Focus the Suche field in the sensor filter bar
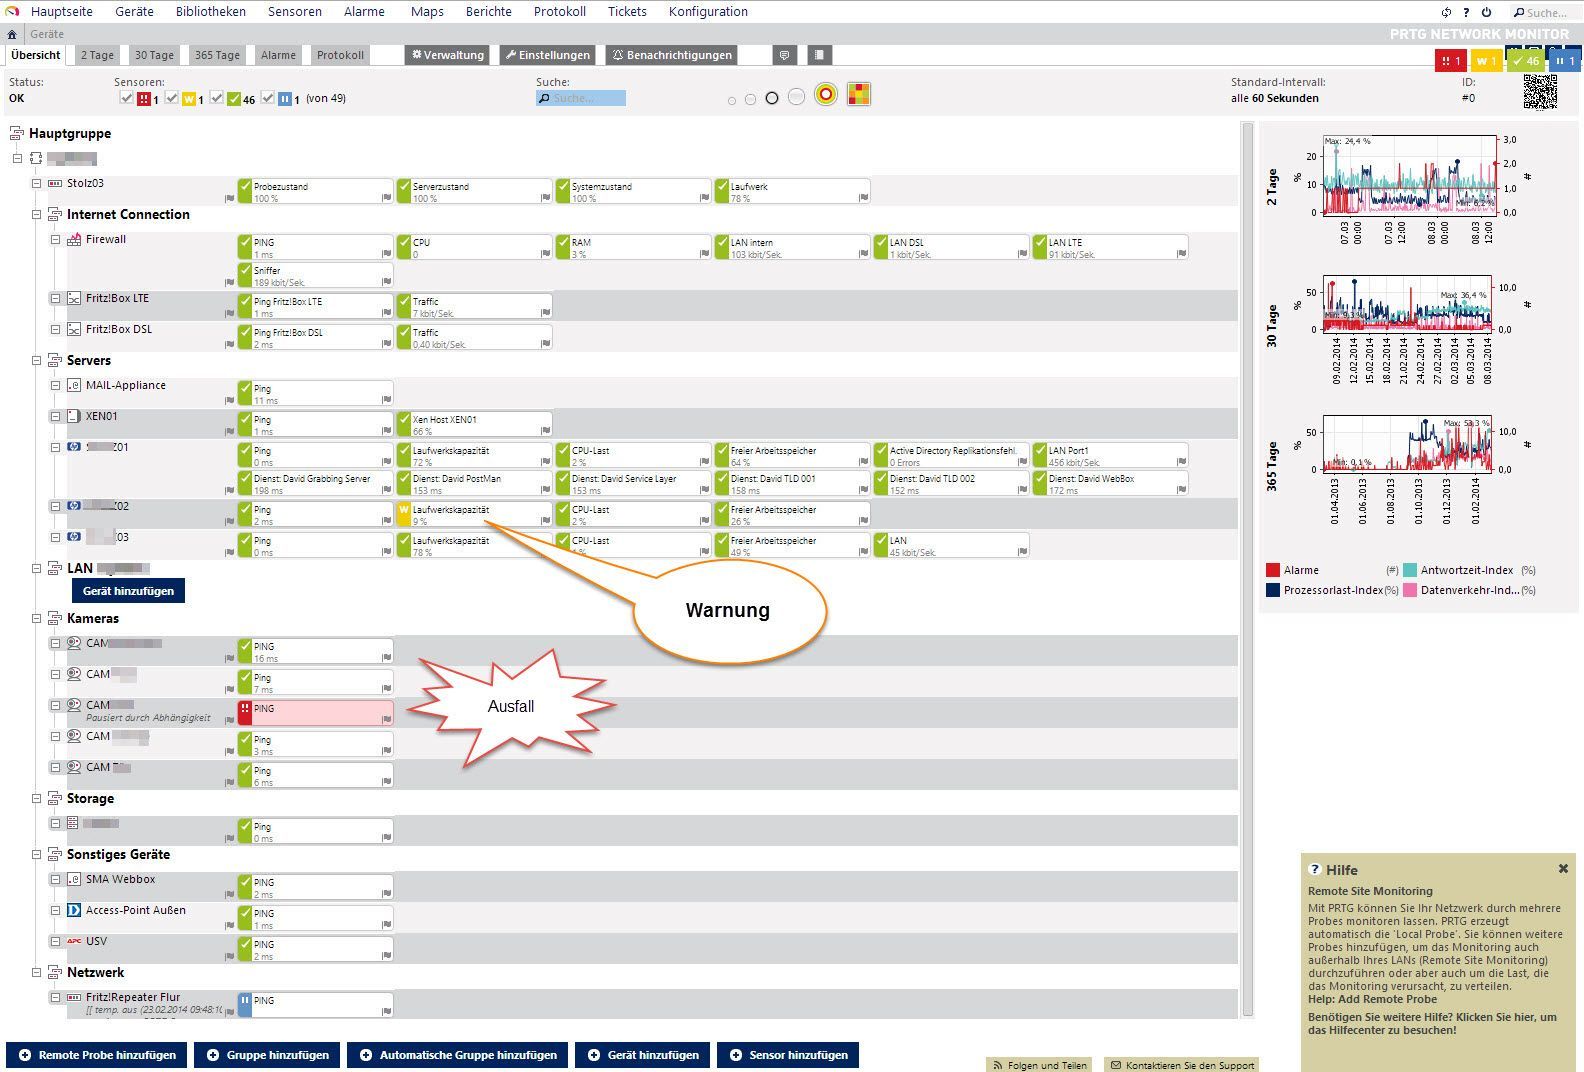Viewport: 1584px width, 1072px height. (581, 98)
